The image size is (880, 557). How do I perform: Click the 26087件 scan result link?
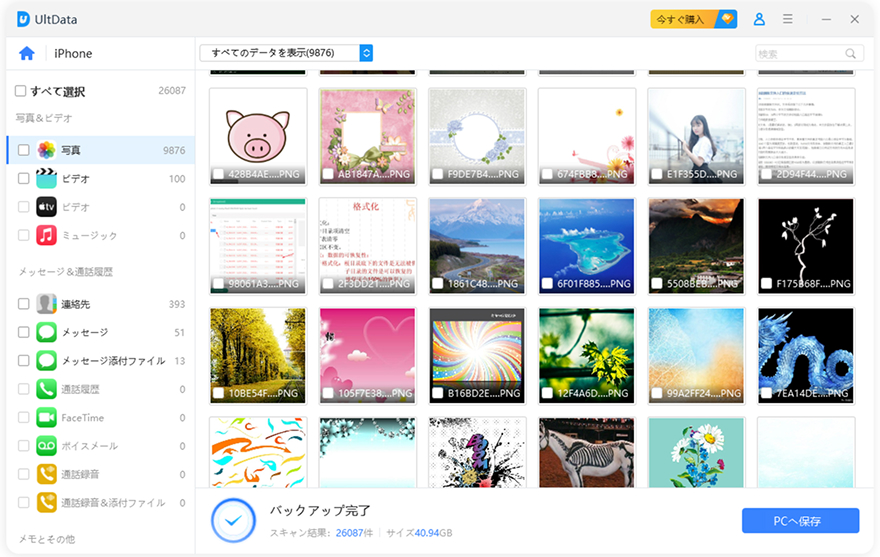point(354,533)
